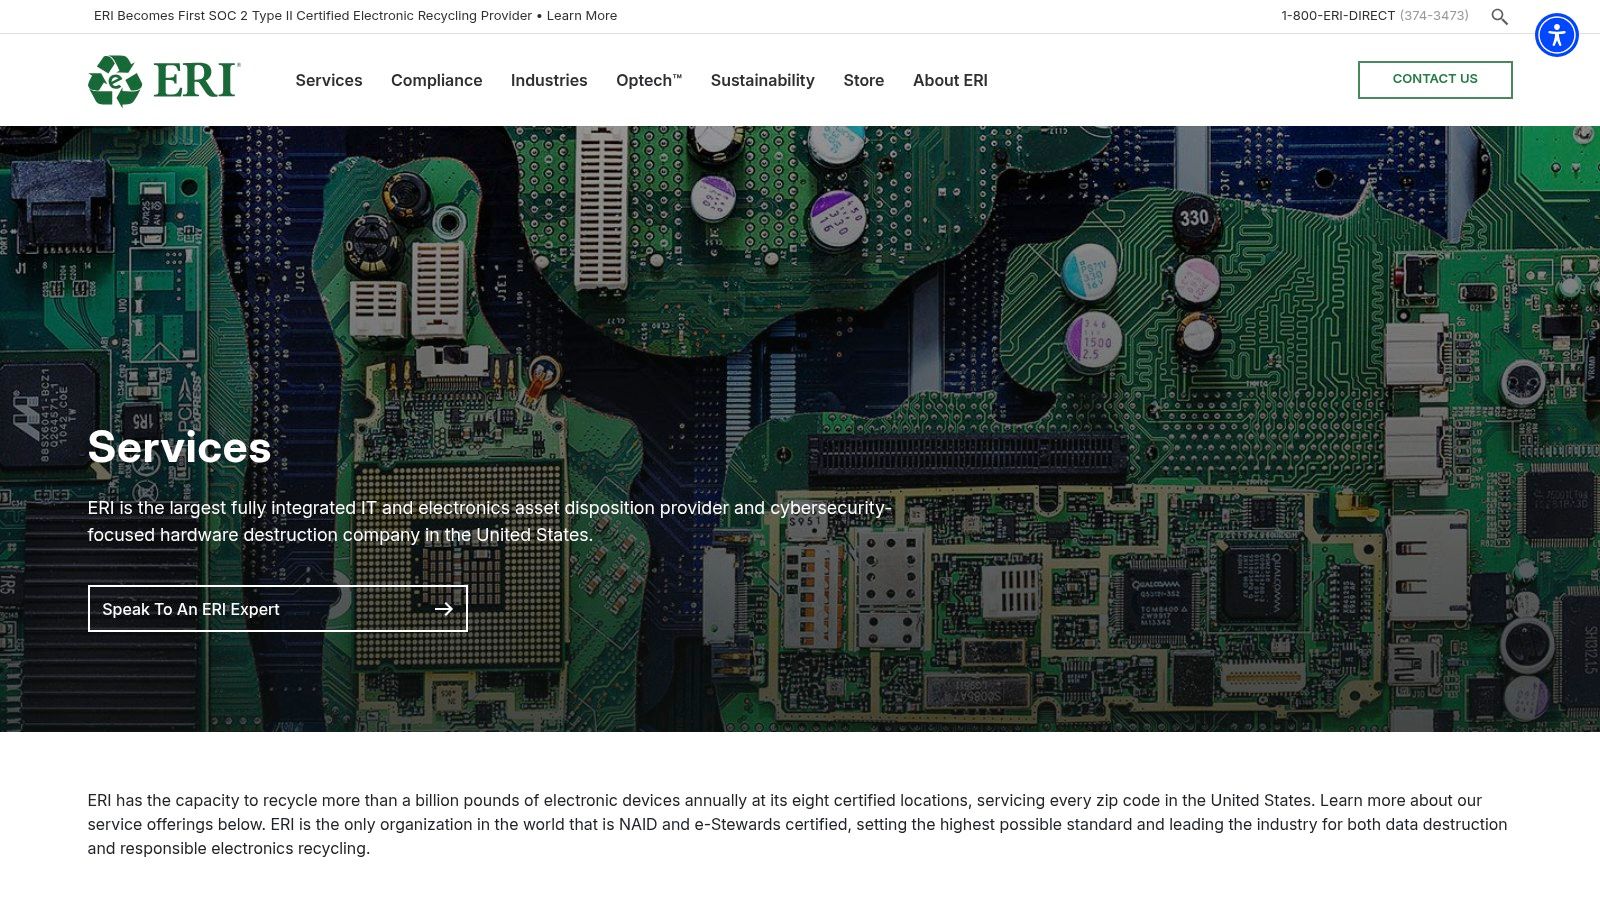Click the arrow in the Speak To An ERI Expert button
Screen dimensions: 1600x900
(x=444, y=609)
